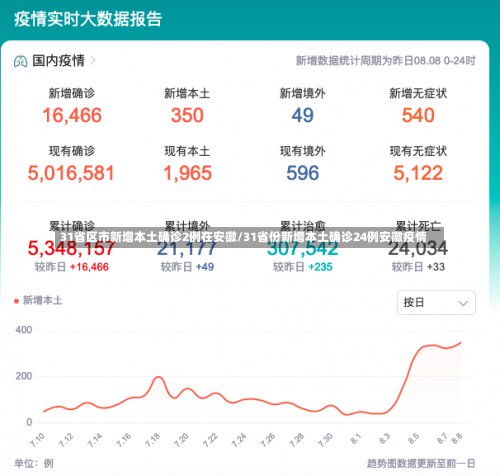500x476 pixels.
Task: Click the red 新增本土 legend dot
Action: (16, 301)
